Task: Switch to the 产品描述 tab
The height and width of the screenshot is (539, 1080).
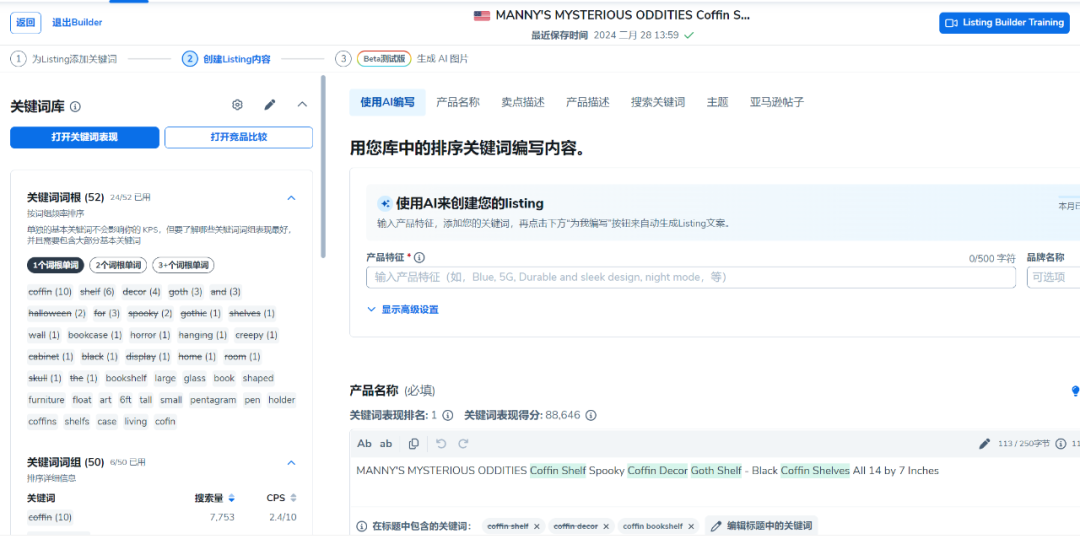Action: pos(588,102)
